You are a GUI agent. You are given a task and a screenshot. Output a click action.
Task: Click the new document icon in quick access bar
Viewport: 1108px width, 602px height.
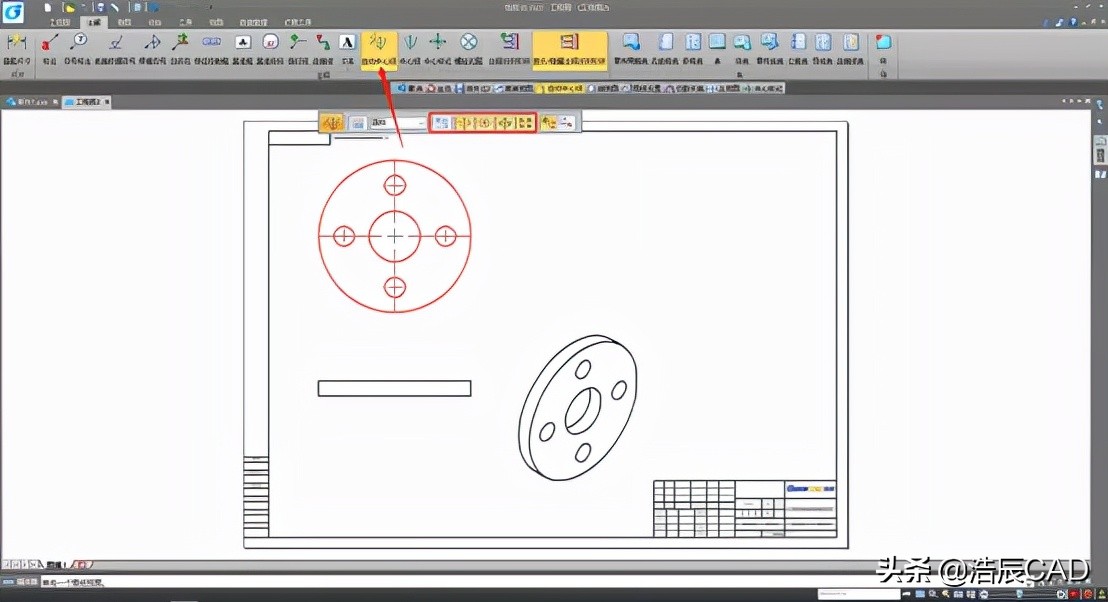(47, 8)
